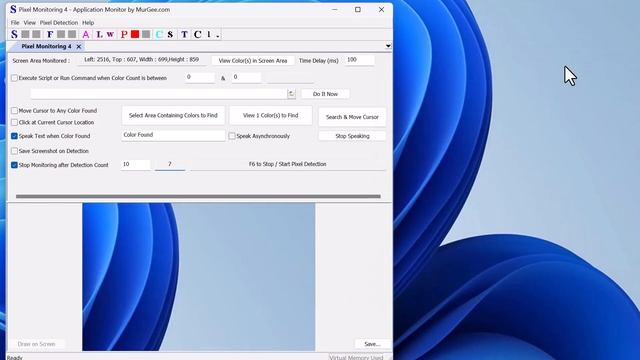Click the magenta A toolbar icon

click(x=86, y=34)
